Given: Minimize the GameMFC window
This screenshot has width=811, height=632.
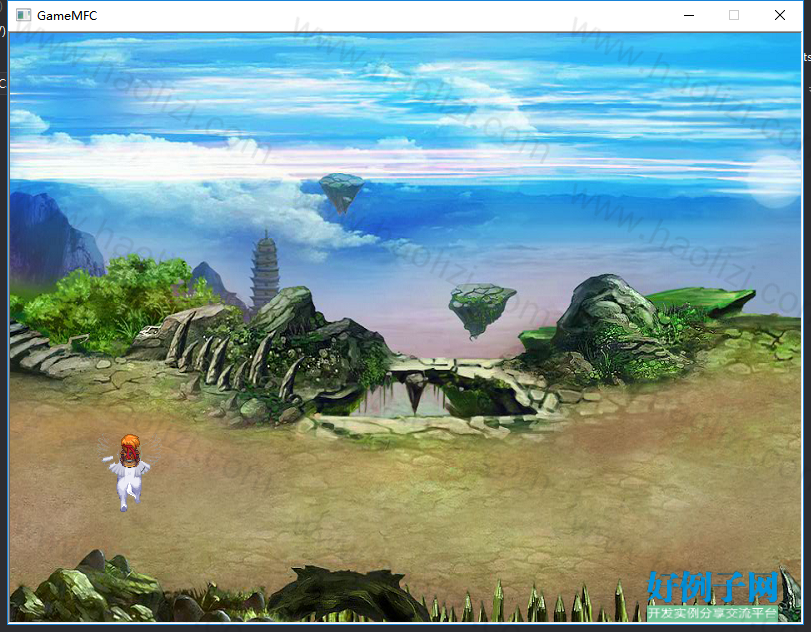Looking at the screenshot, I should click(x=688, y=16).
